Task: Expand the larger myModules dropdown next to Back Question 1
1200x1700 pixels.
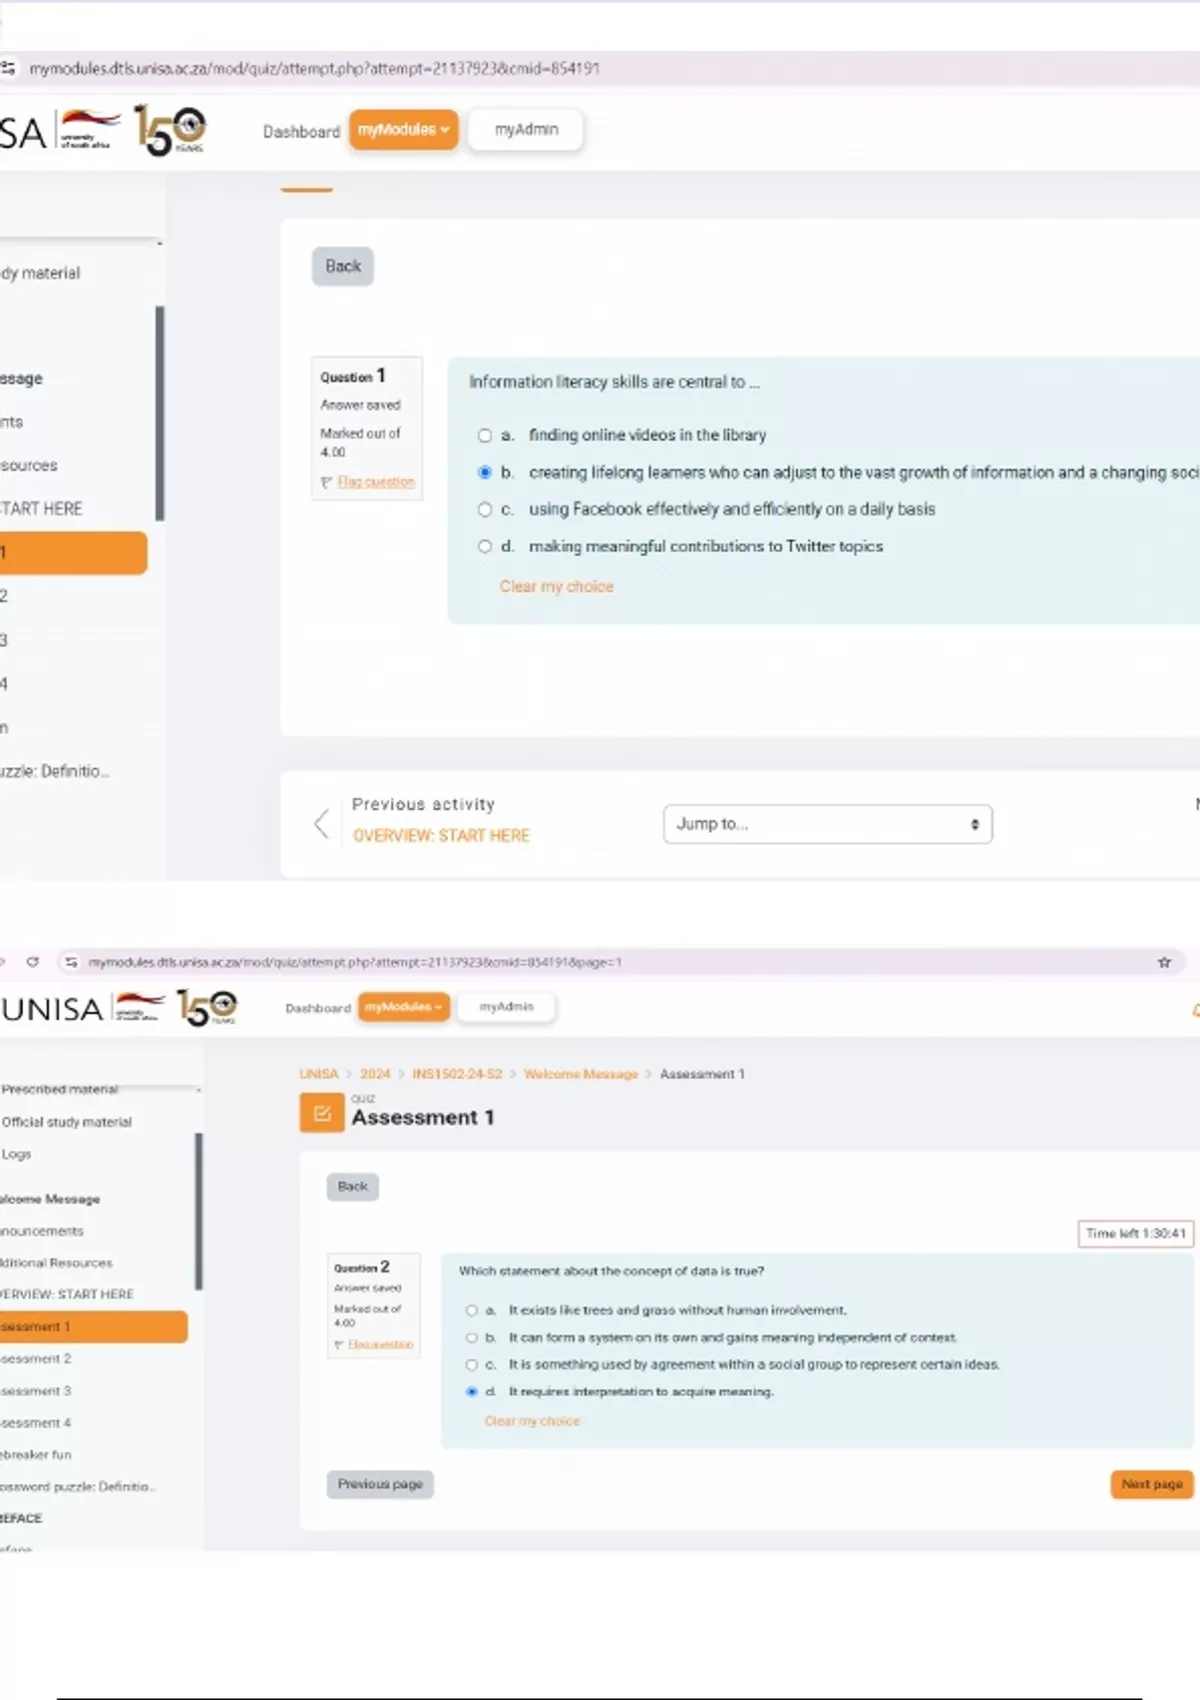Action: point(403,130)
